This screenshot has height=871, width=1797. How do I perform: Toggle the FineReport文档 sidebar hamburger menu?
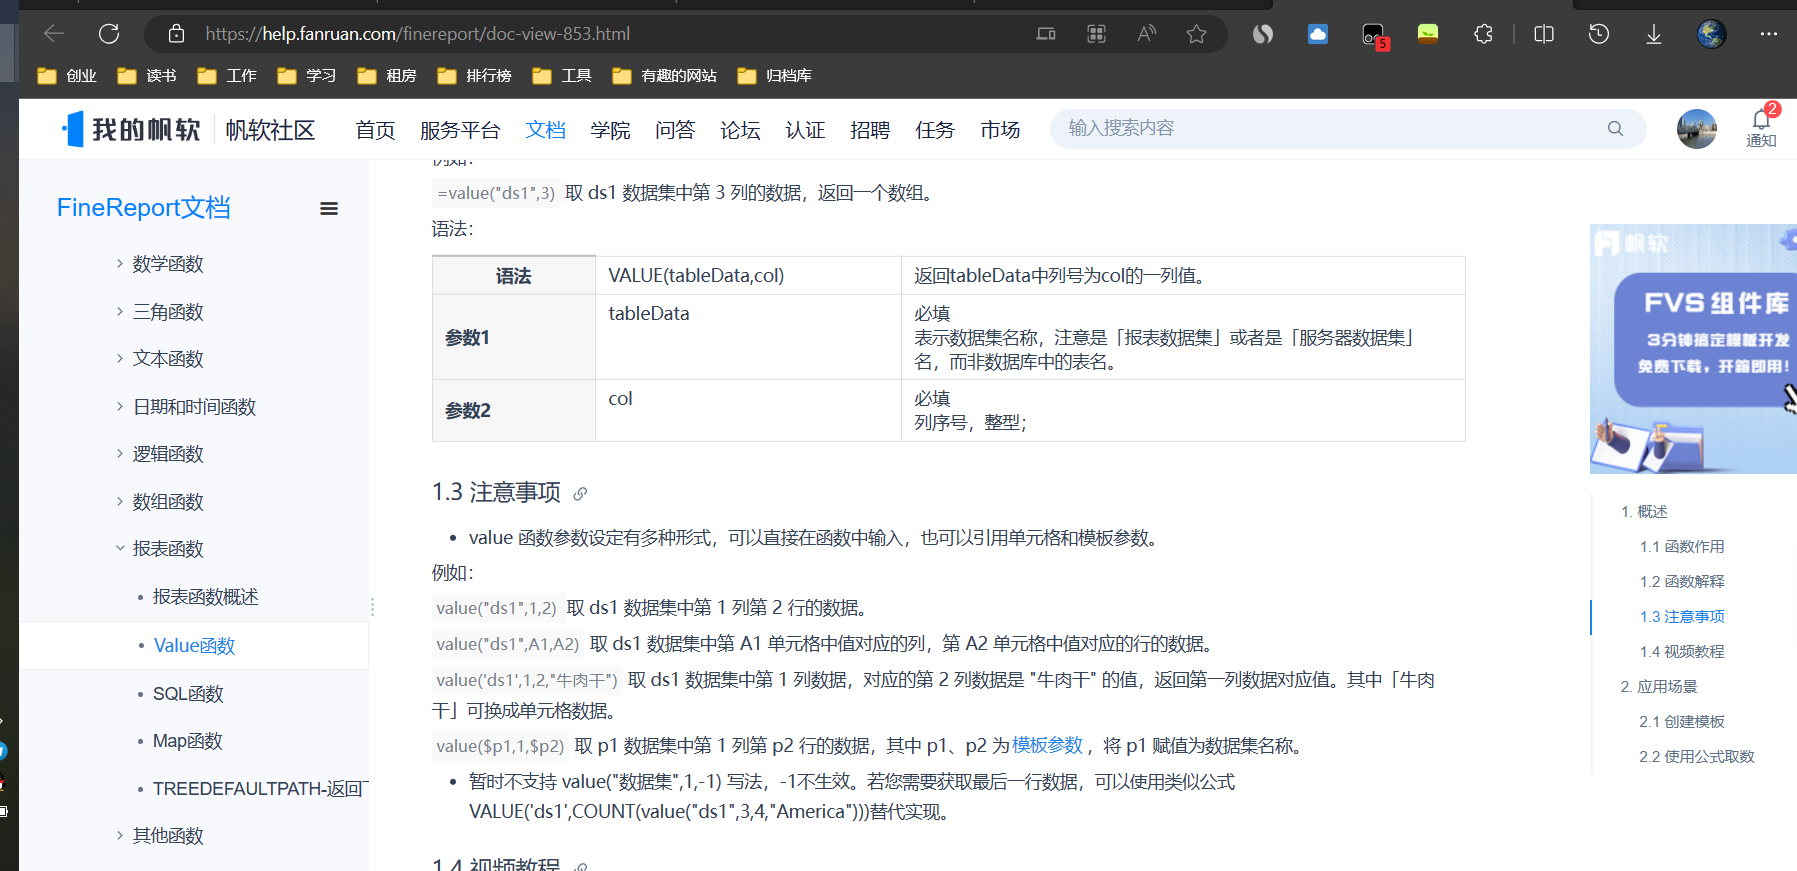point(329,209)
